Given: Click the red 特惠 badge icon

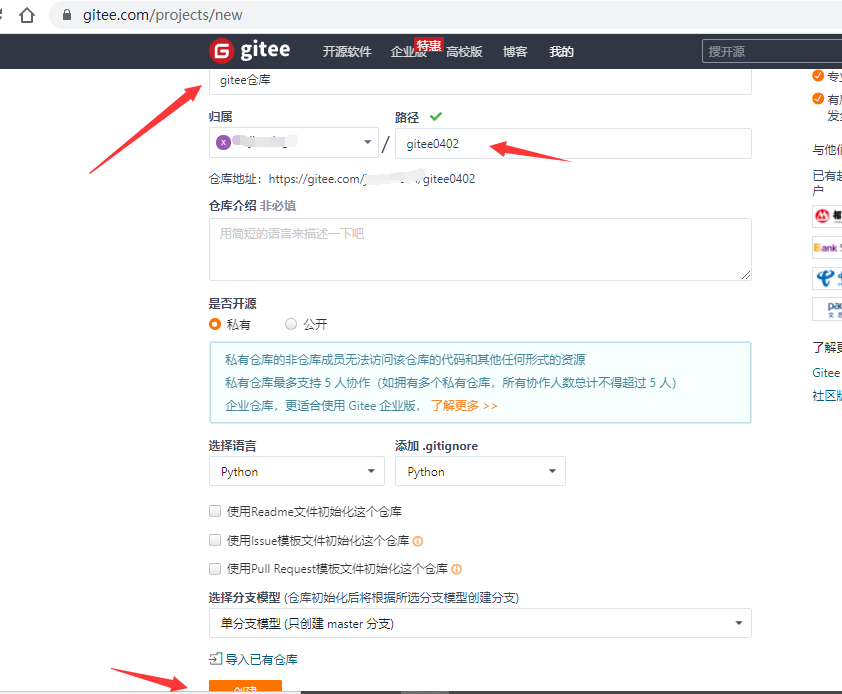Looking at the screenshot, I should pos(429,44).
